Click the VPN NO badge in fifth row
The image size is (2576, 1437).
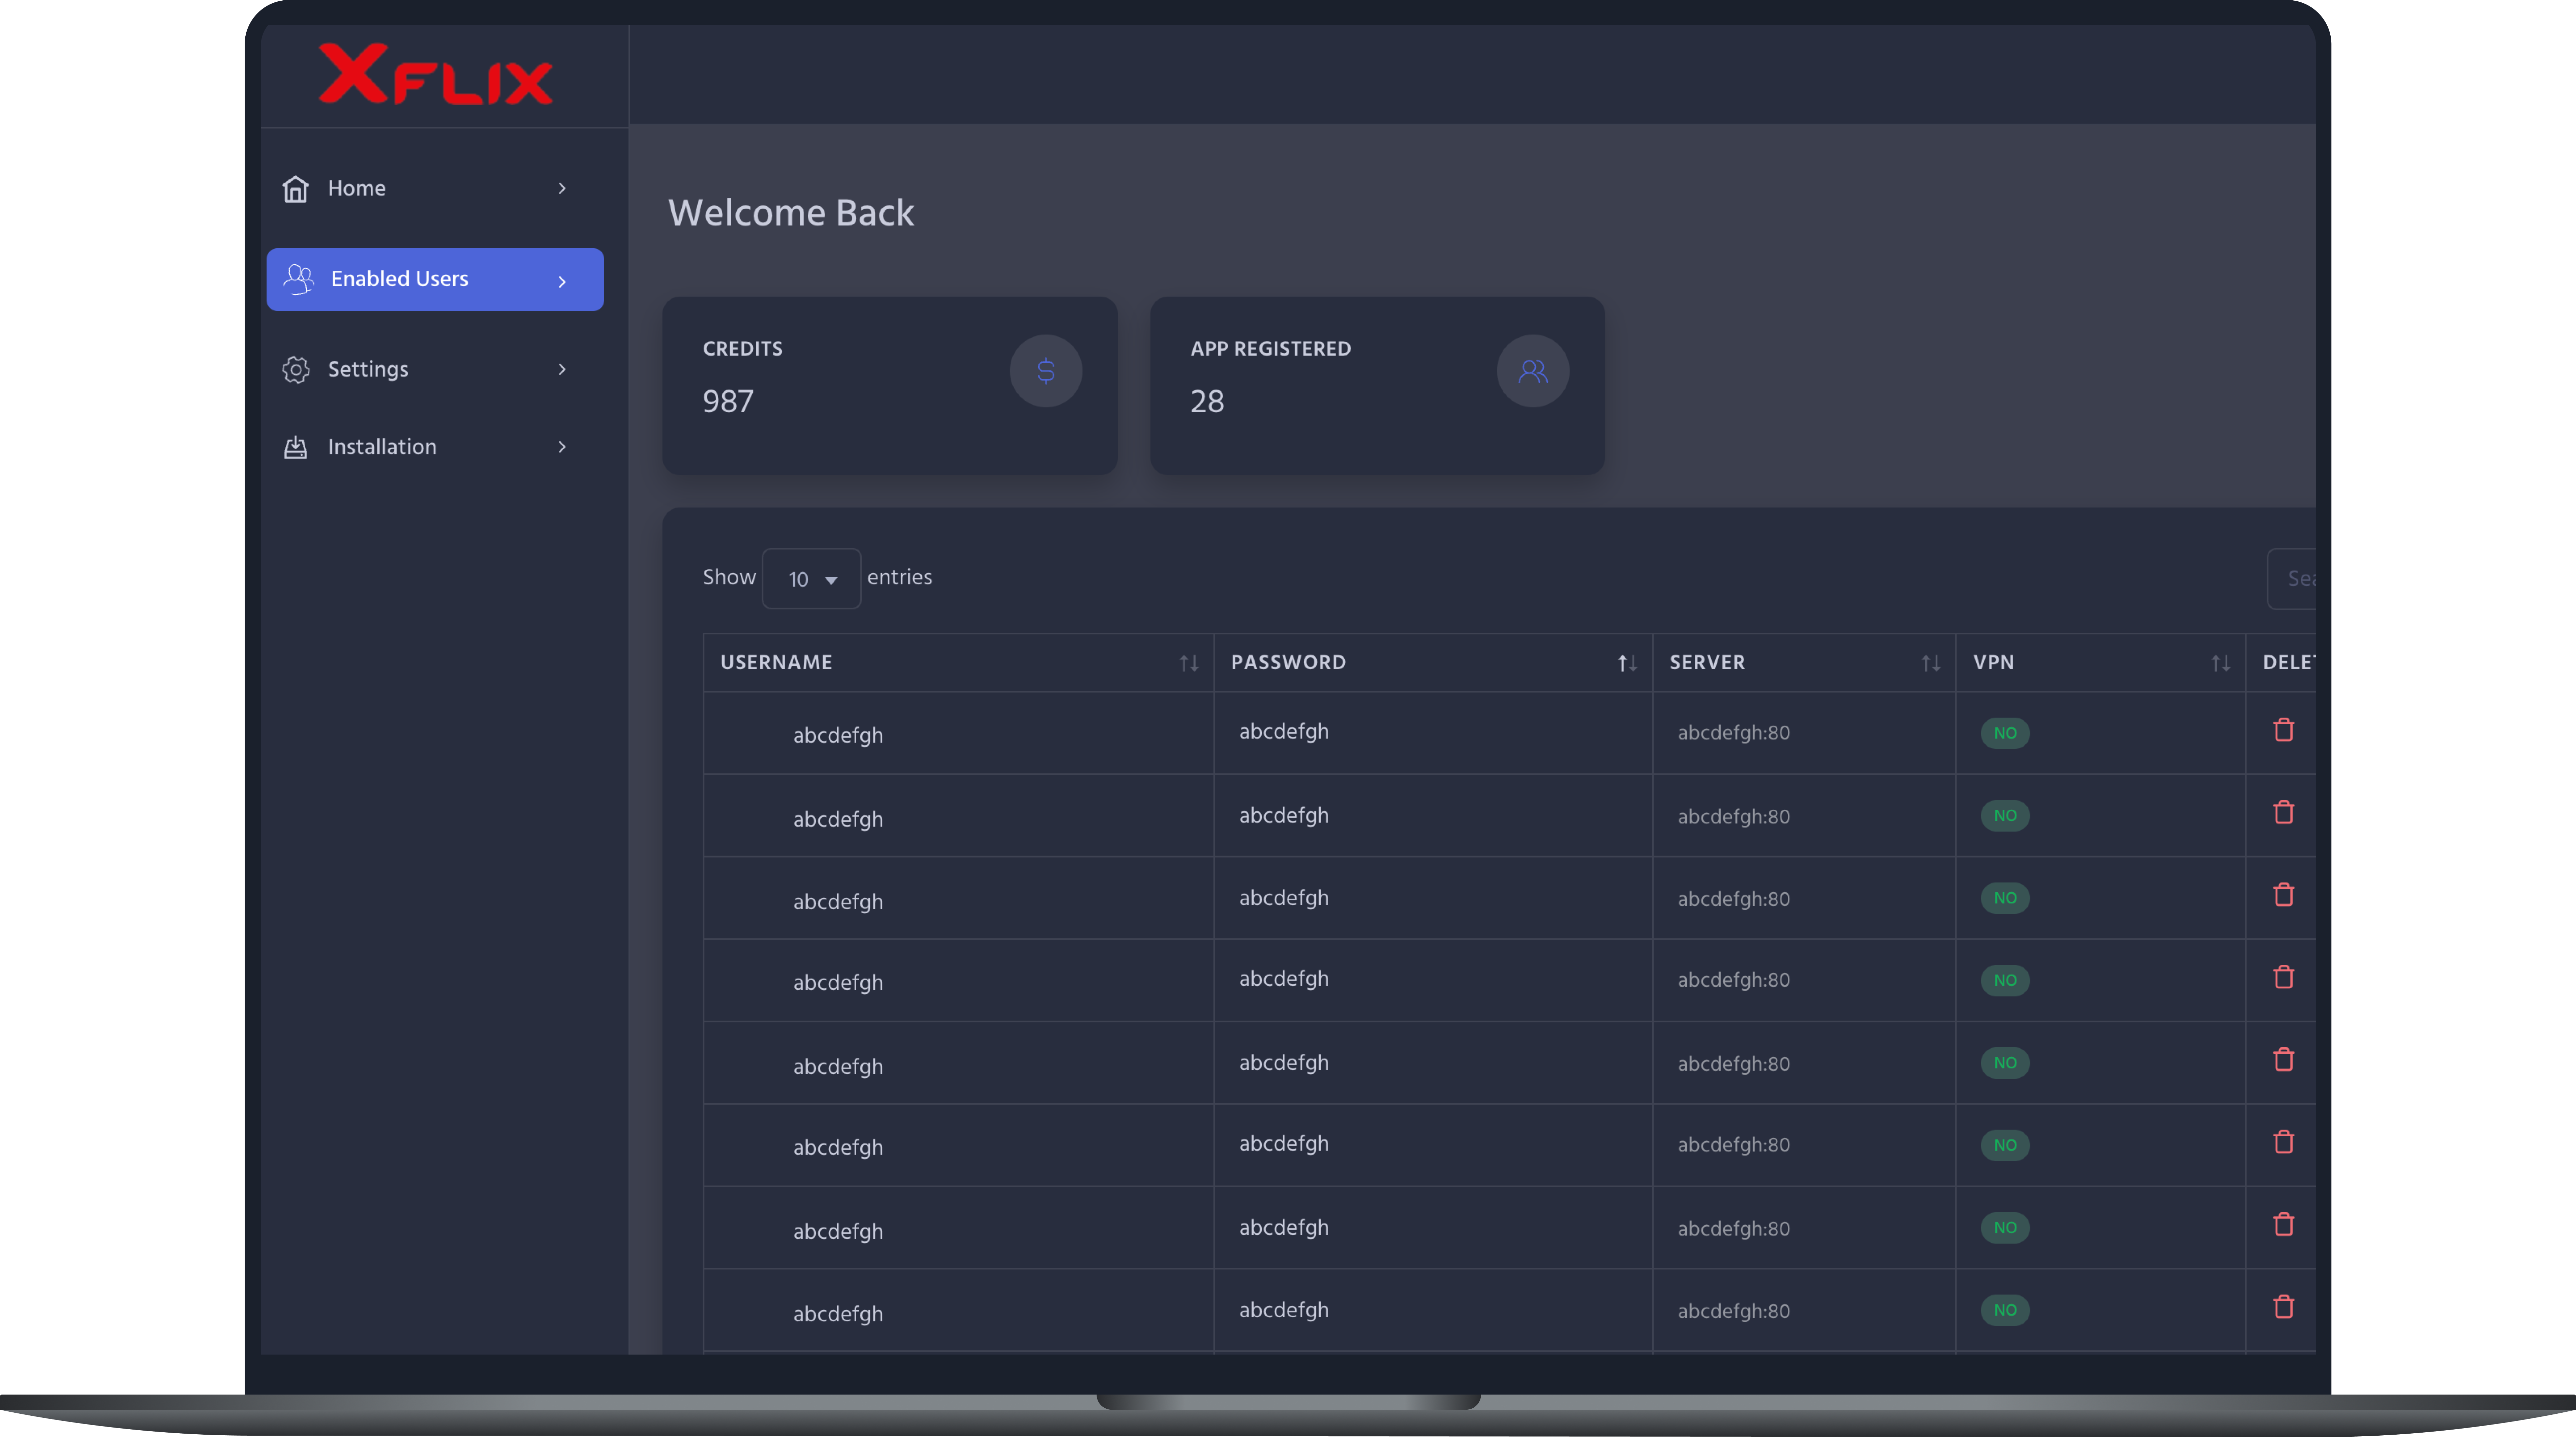(x=2005, y=1062)
